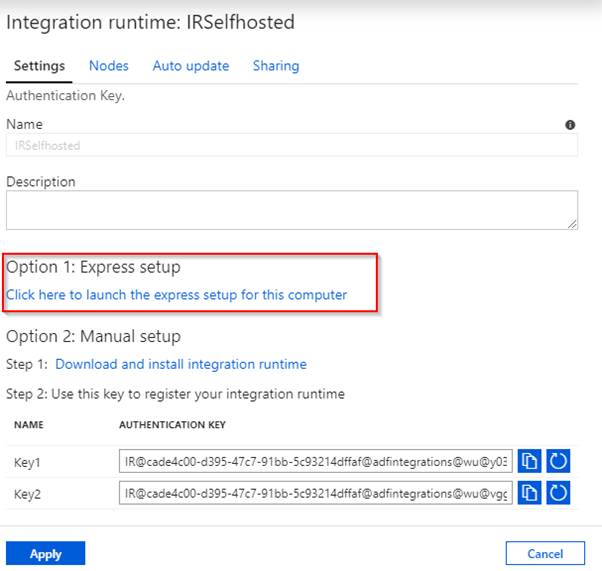Copy the Key1 authentication key

[x=530, y=462]
